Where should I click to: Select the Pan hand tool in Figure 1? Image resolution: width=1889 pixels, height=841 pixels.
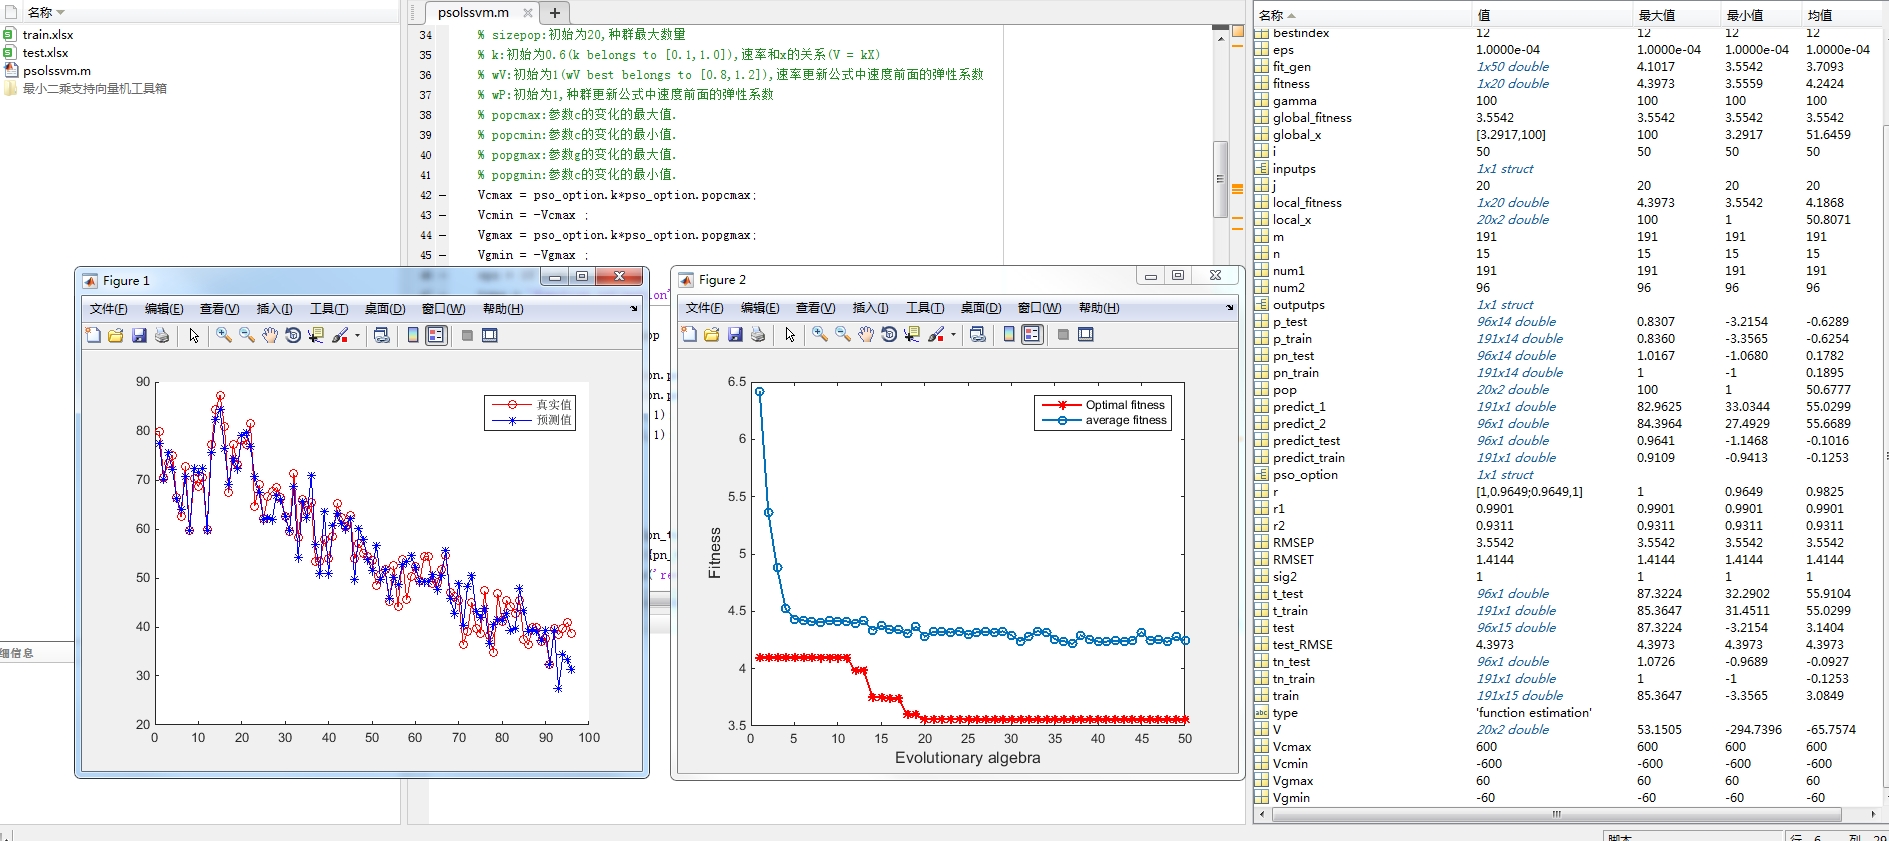coord(270,336)
